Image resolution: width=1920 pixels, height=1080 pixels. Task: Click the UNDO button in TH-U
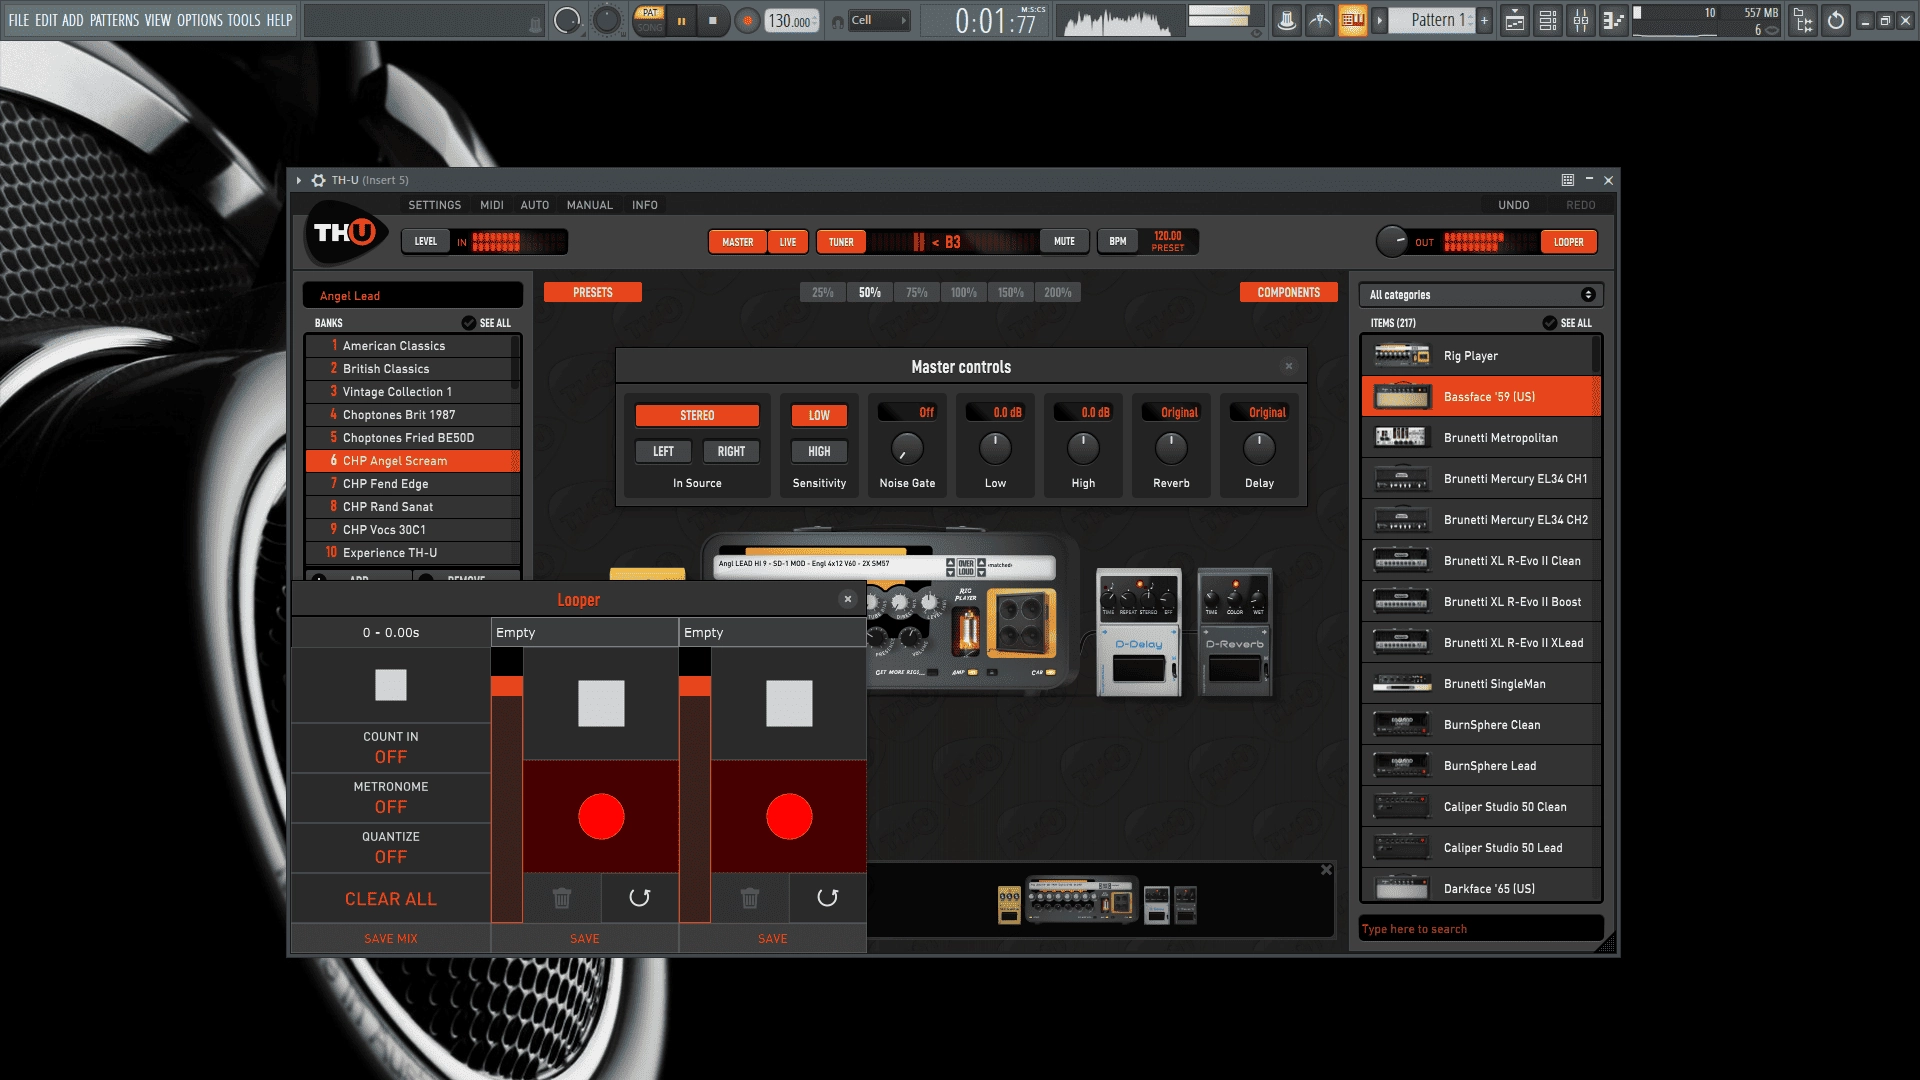coord(1514,205)
